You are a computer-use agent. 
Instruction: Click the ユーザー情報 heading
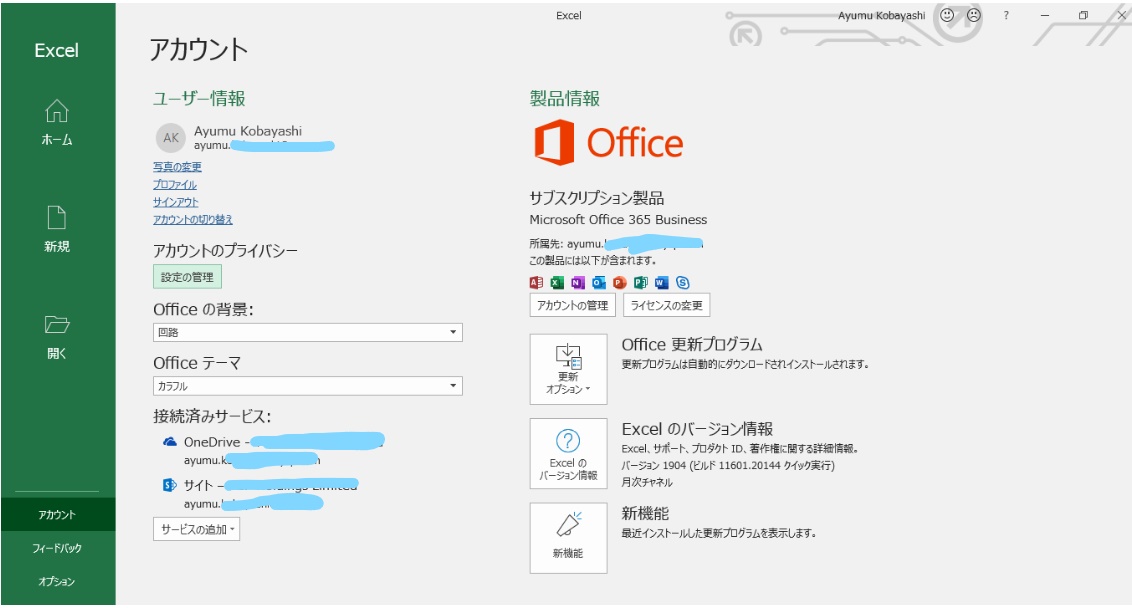[x=199, y=99]
